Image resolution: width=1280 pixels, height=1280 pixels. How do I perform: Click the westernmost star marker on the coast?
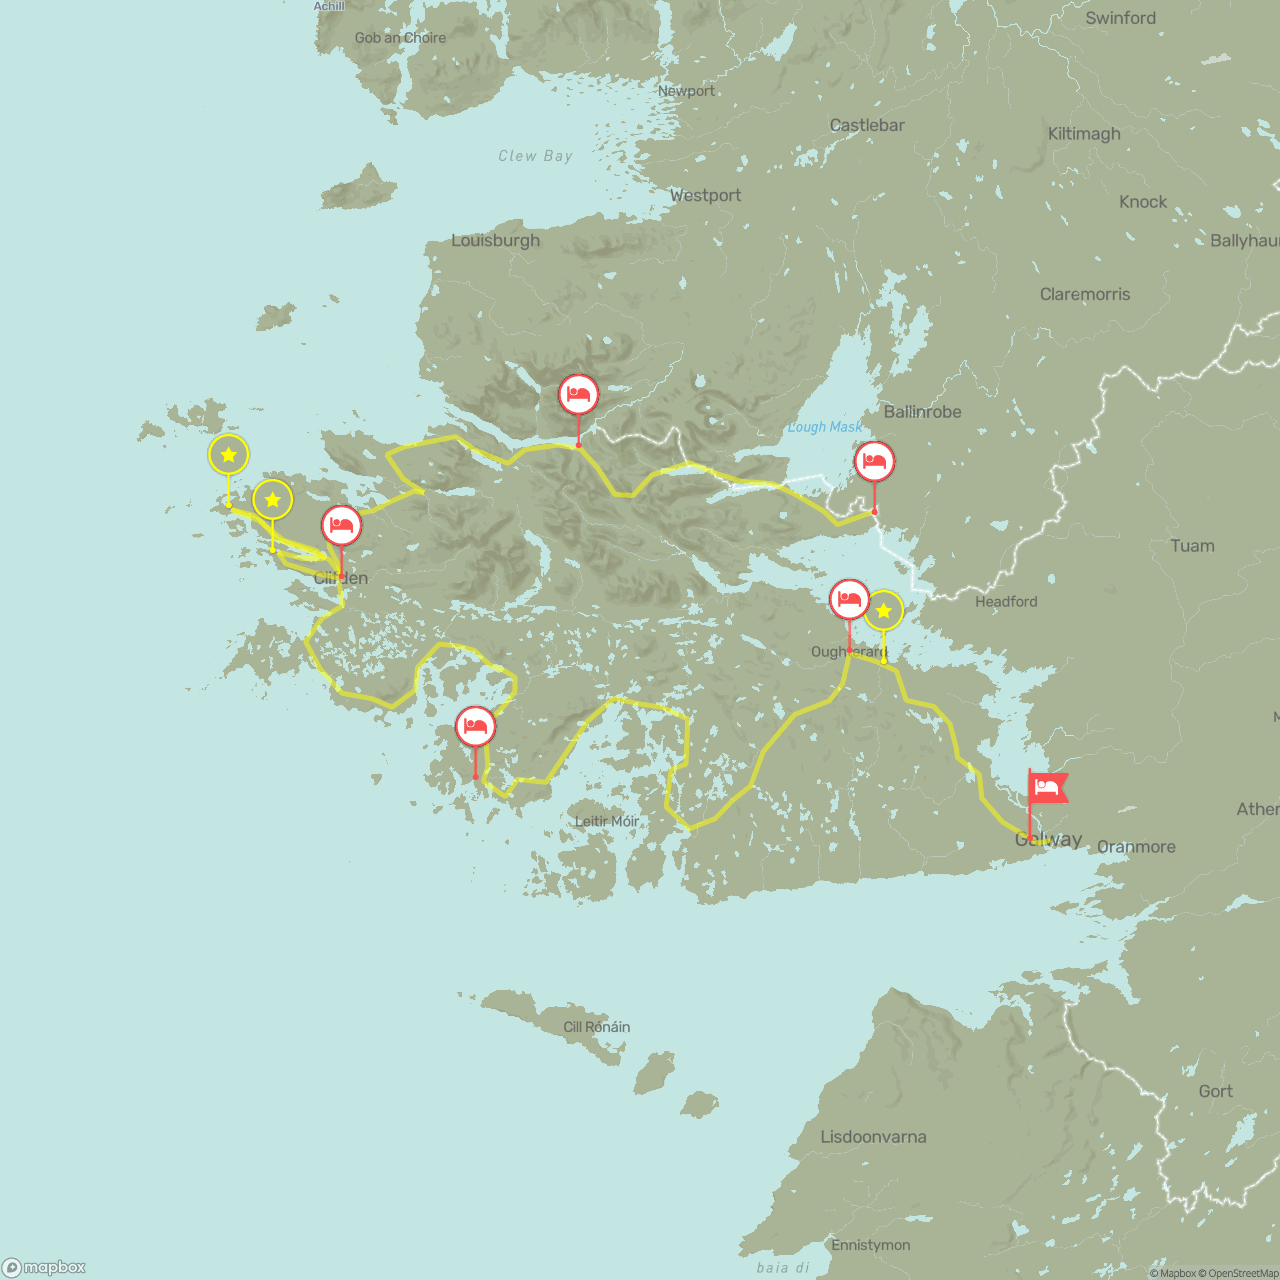pyautogui.click(x=229, y=455)
